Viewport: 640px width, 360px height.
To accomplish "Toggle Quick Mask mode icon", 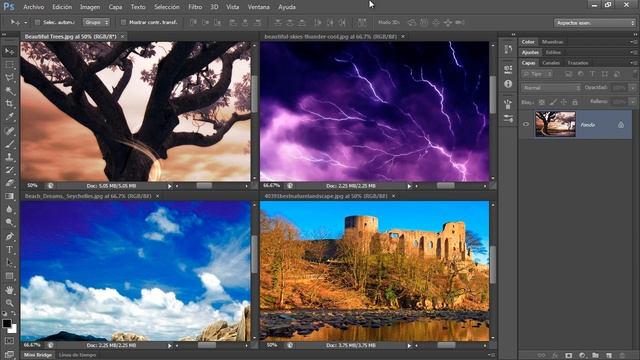I will coord(9,341).
